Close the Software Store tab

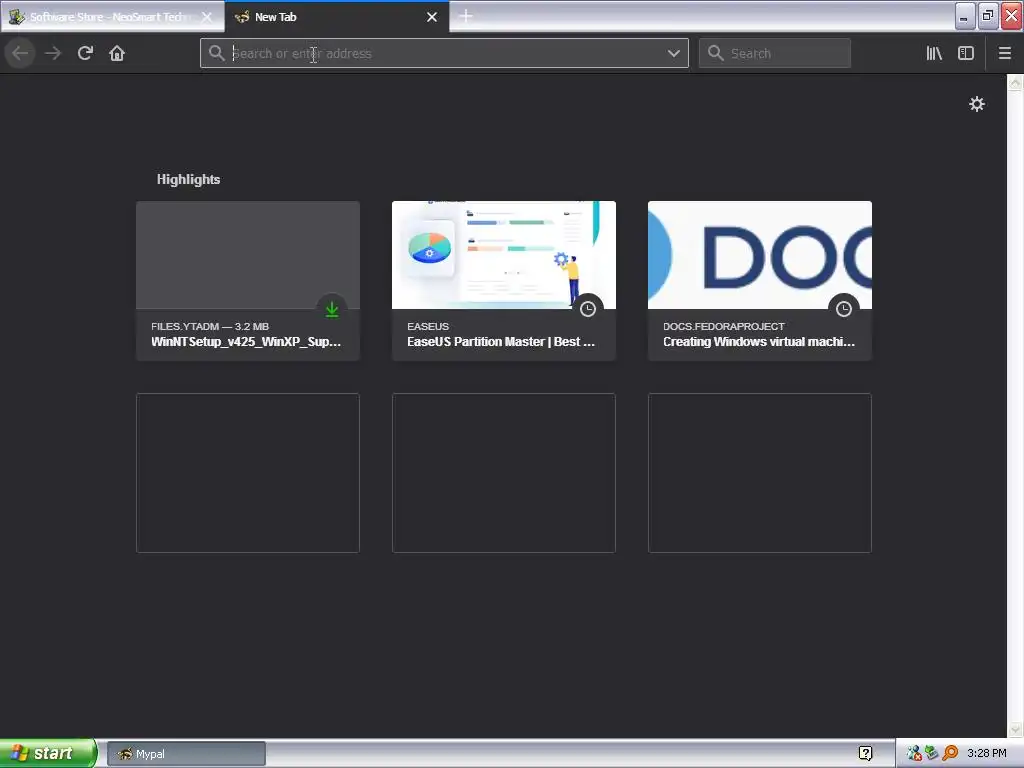tap(207, 17)
